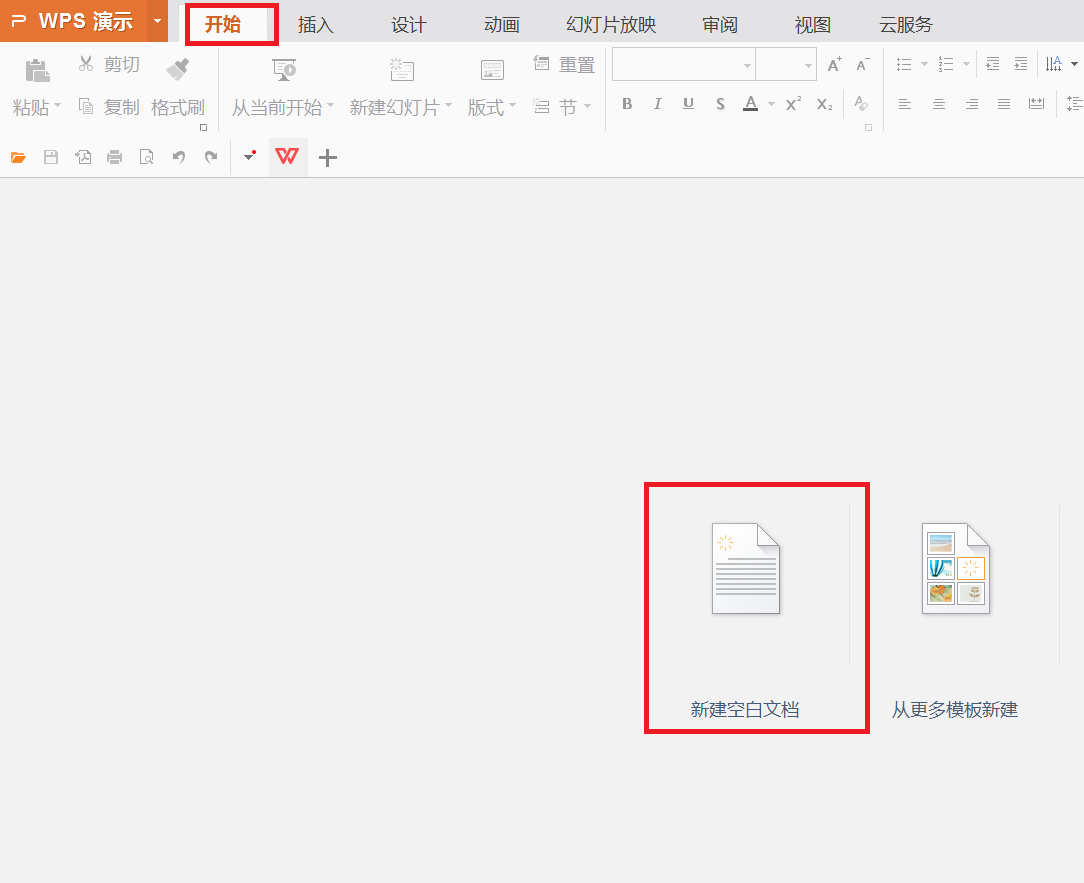This screenshot has width=1084, height=883.
Task: Click the line spacing icon
Action: pos(1075,104)
